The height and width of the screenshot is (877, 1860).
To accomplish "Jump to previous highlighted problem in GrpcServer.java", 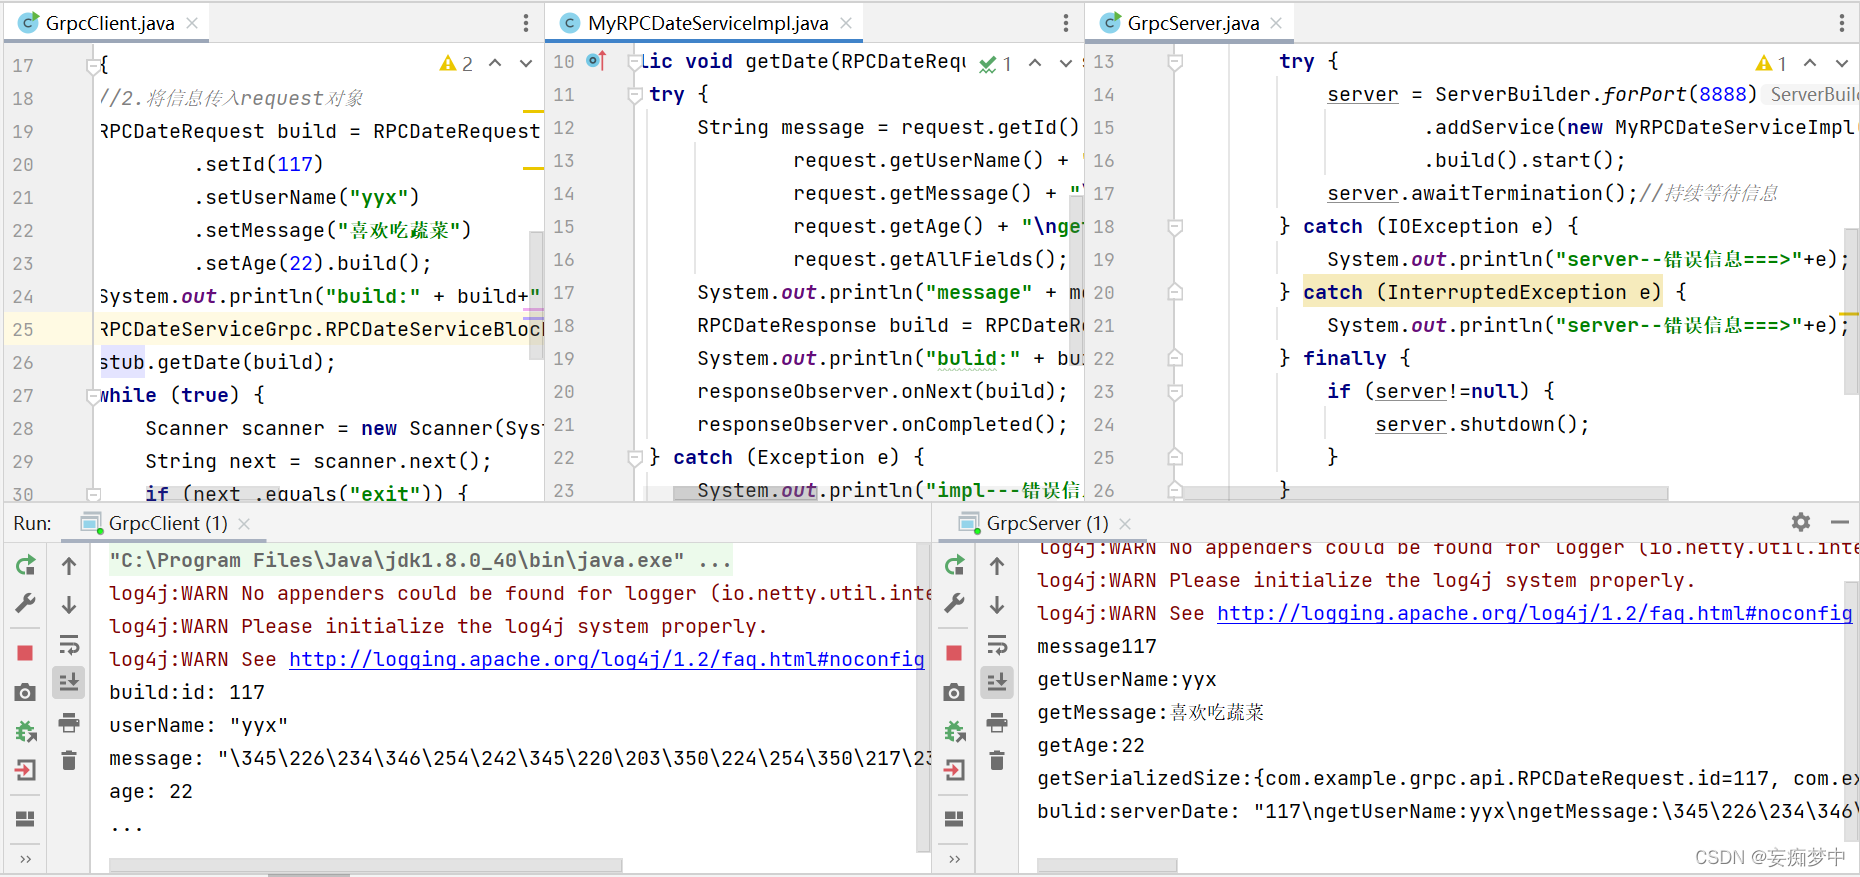I will coord(1810,63).
